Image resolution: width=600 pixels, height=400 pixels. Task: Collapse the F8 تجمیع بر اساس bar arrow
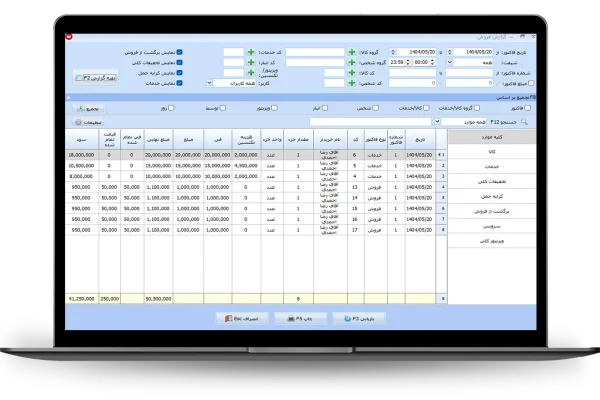69,98
